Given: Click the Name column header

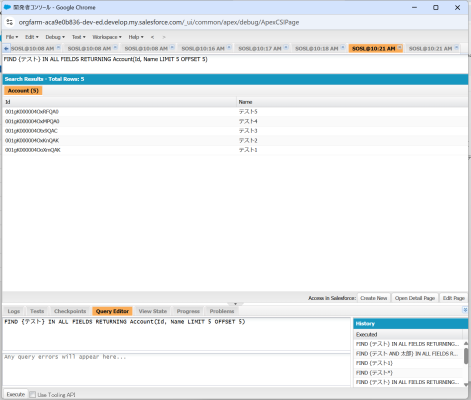Looking at the screenshot, I should pyautogui.click(x=352, y=102).
